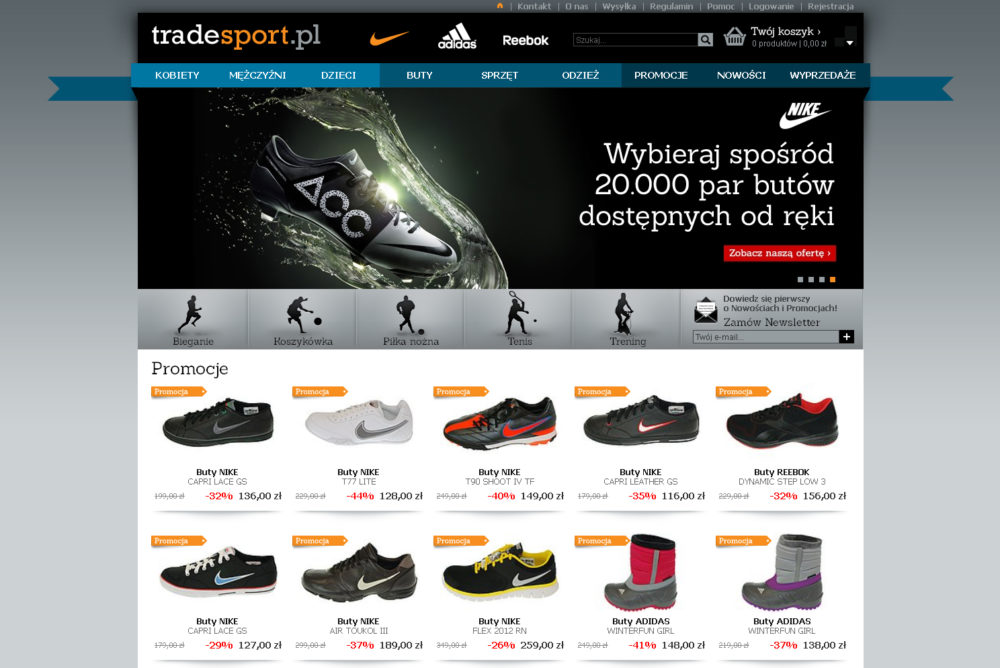Image resolution: width=1000 pixels, height=668 pixels.
Task: Open the WYPRZEDAŻE menu item
Action: click(x=823, y=75)
